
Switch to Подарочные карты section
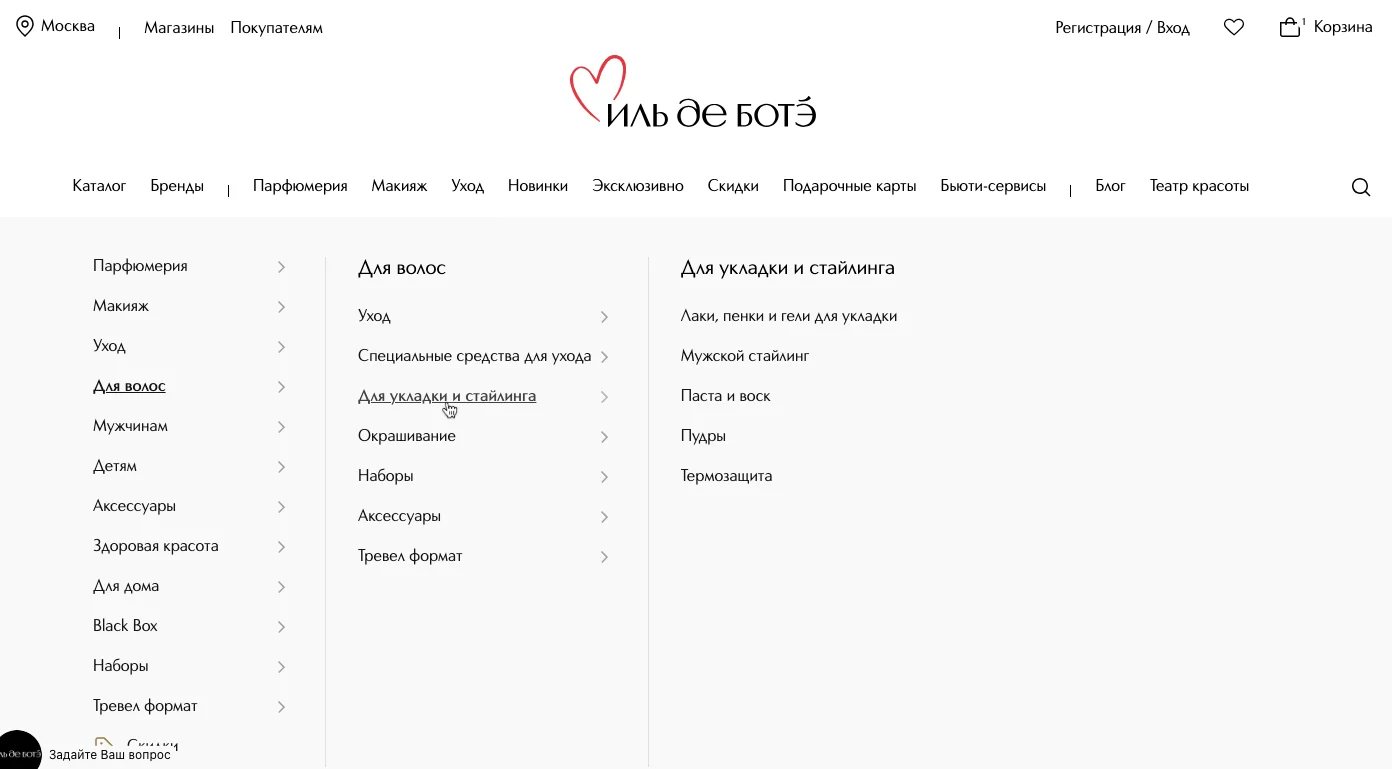[849, 186]
